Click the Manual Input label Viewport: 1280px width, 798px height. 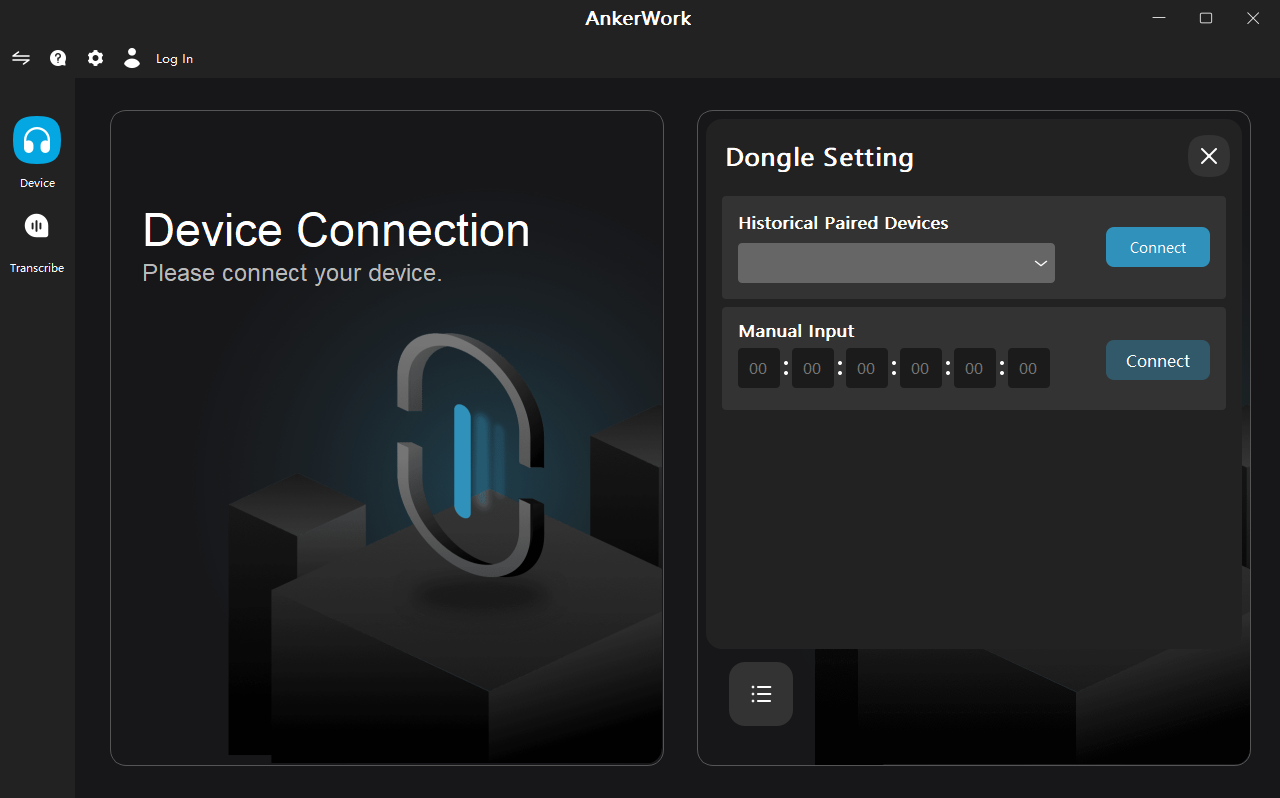[796, 331]
